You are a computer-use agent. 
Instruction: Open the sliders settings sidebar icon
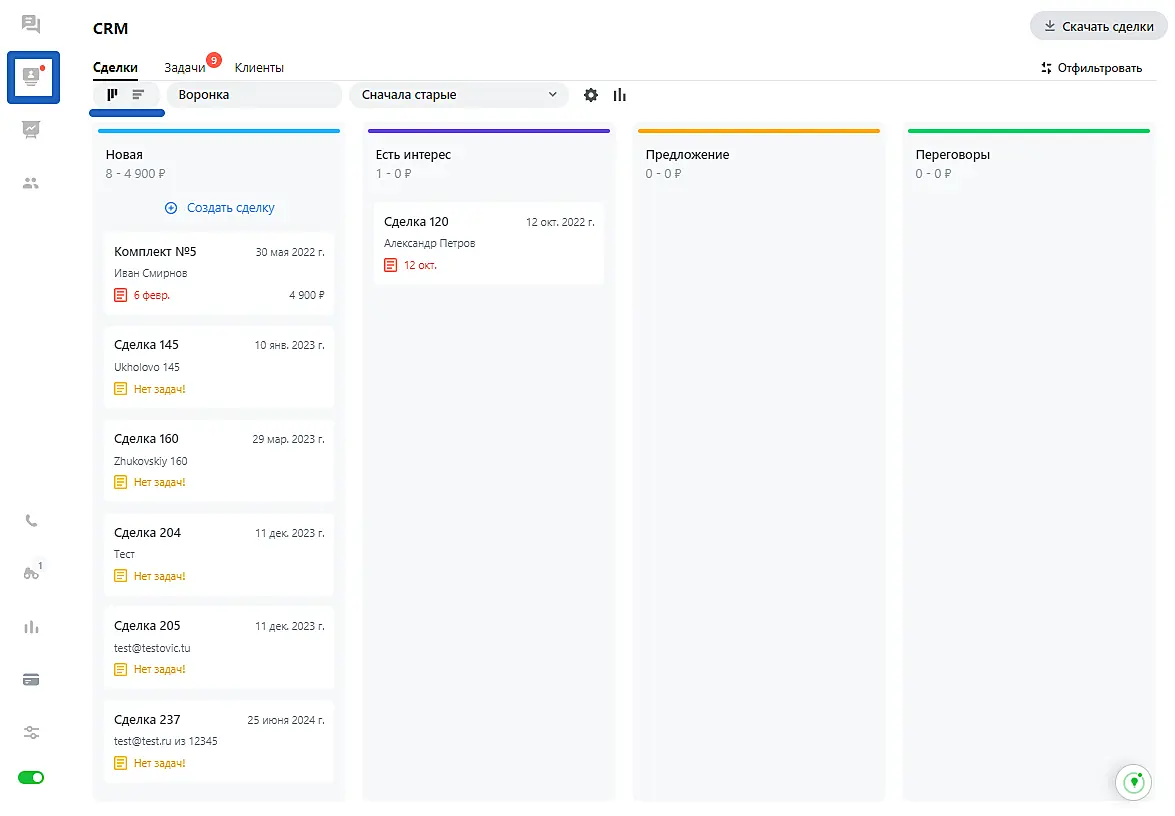(31, 733)
